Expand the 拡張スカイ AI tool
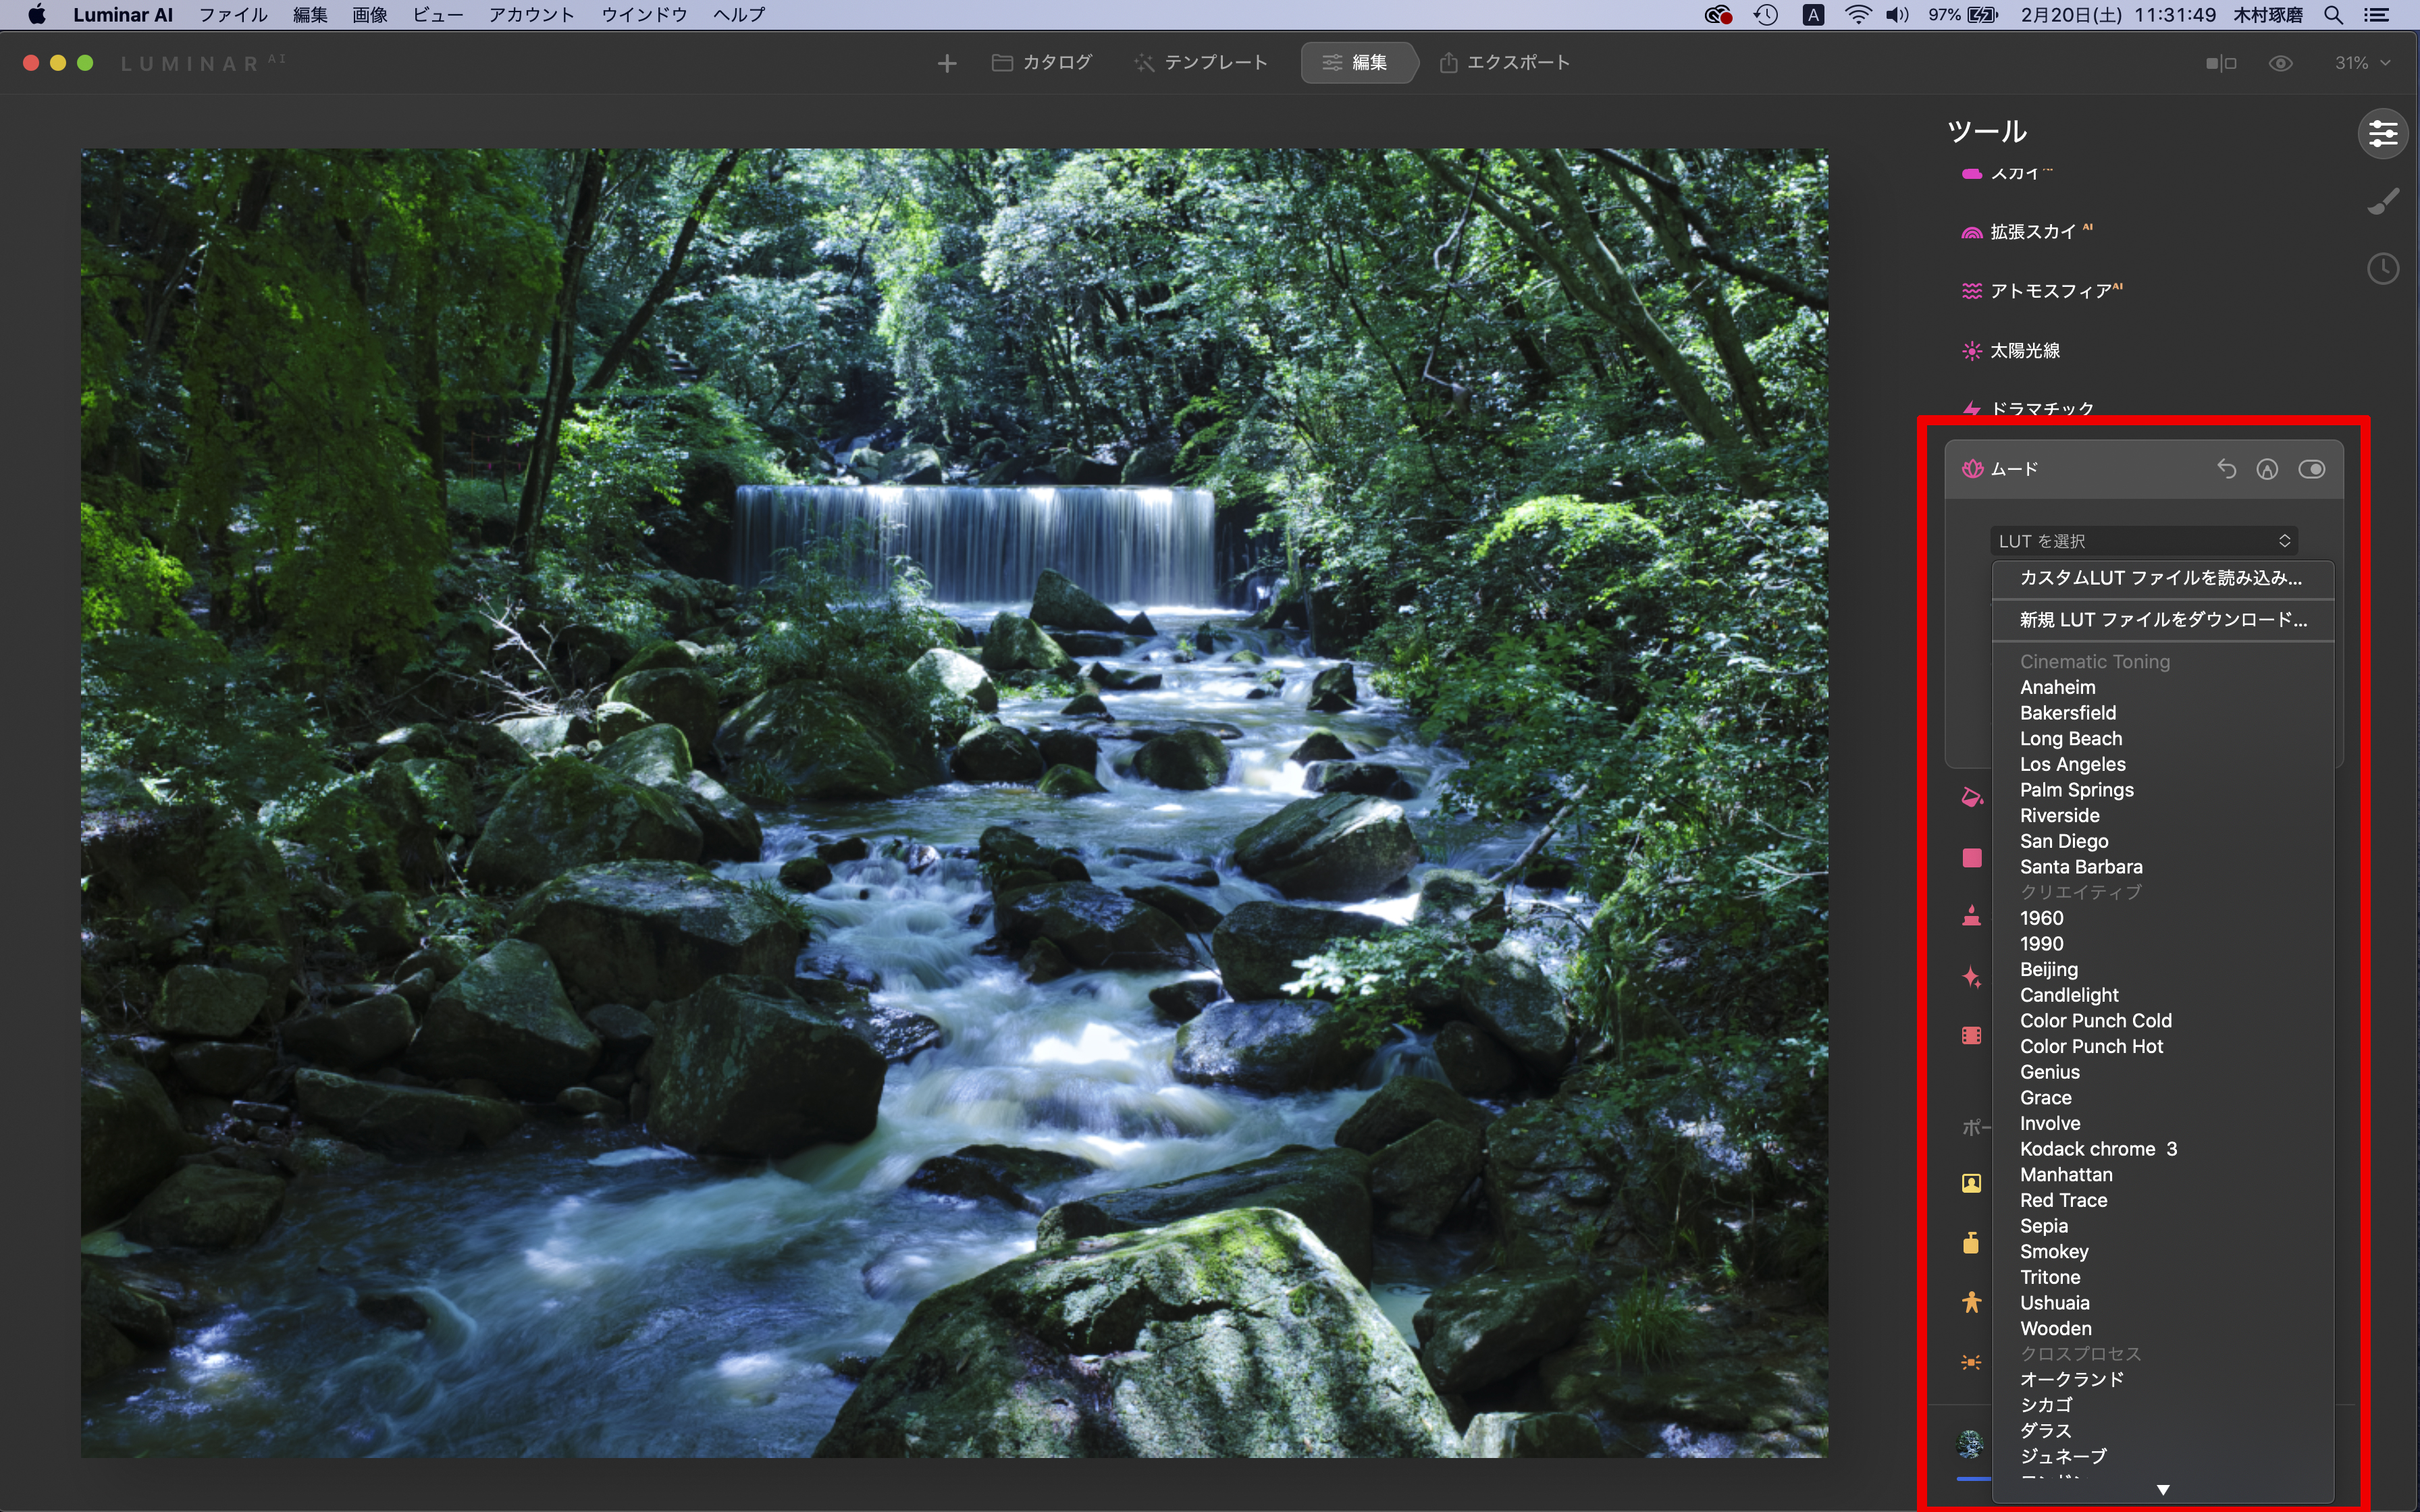2420x1512 pixels. coord(2032,232)
